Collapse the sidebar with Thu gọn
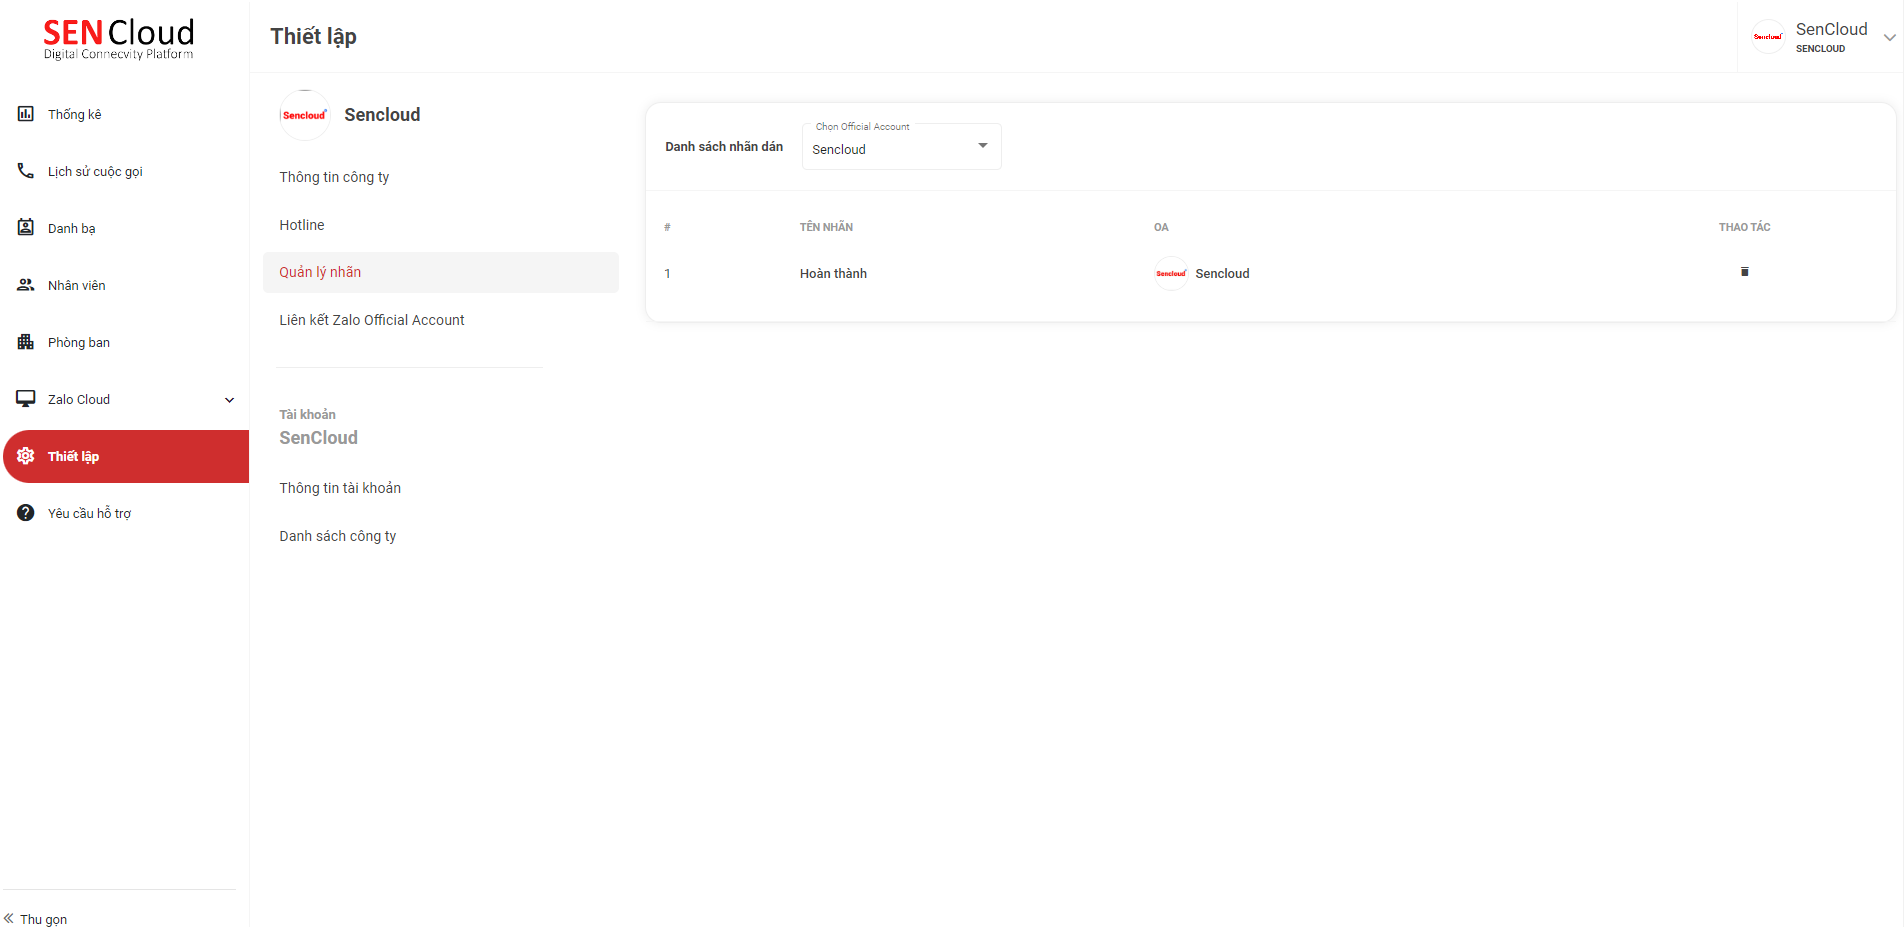This screenshot has height=927, width=1904. tap(36, 918)
